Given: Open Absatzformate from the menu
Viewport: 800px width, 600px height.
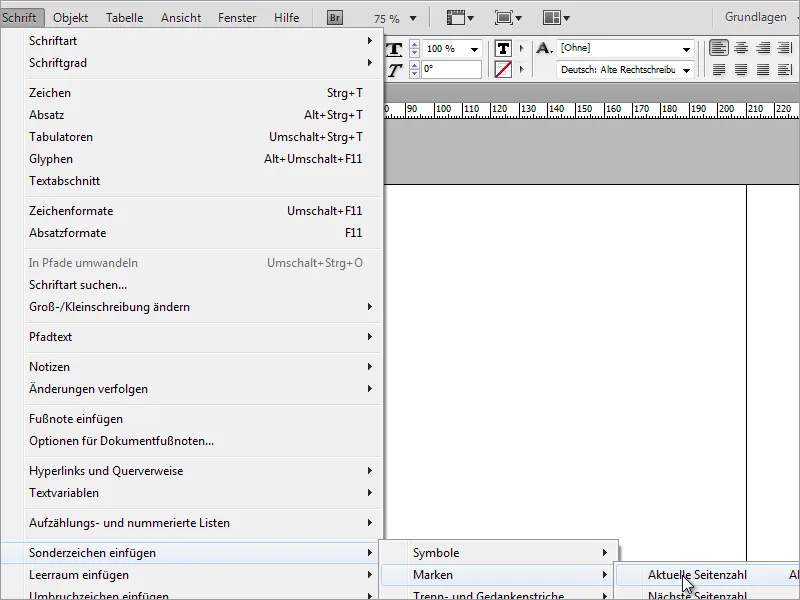Looking at the screenshot, I should 203,233.
